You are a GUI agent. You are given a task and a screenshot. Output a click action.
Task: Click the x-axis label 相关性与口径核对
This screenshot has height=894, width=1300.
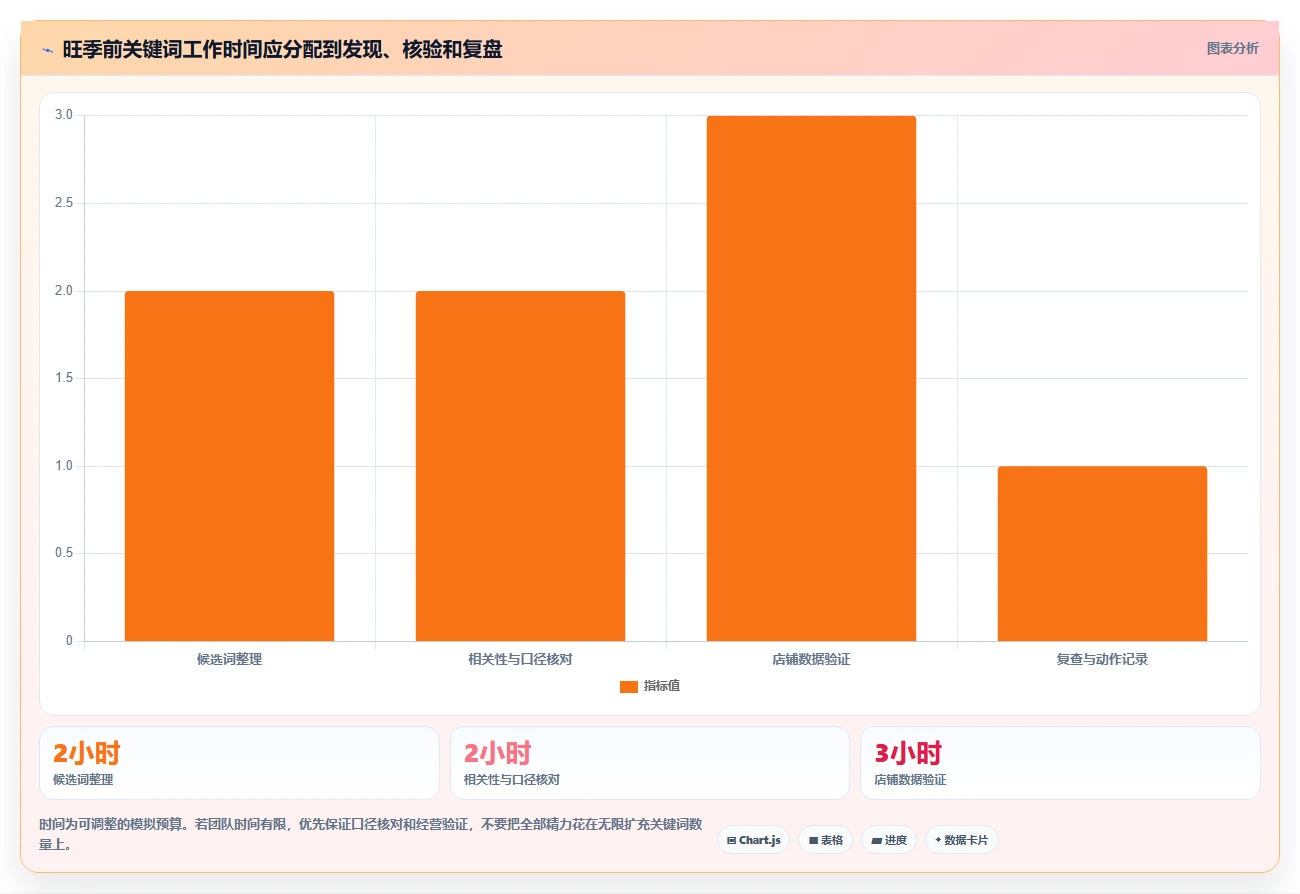(520, 660)
